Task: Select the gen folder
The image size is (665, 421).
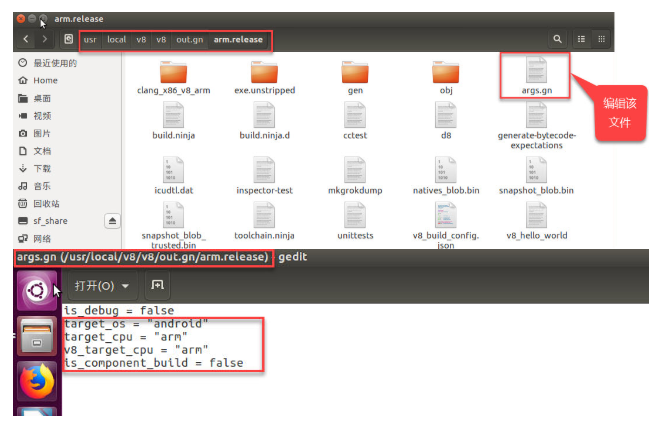Action: (x=355, y=78)
